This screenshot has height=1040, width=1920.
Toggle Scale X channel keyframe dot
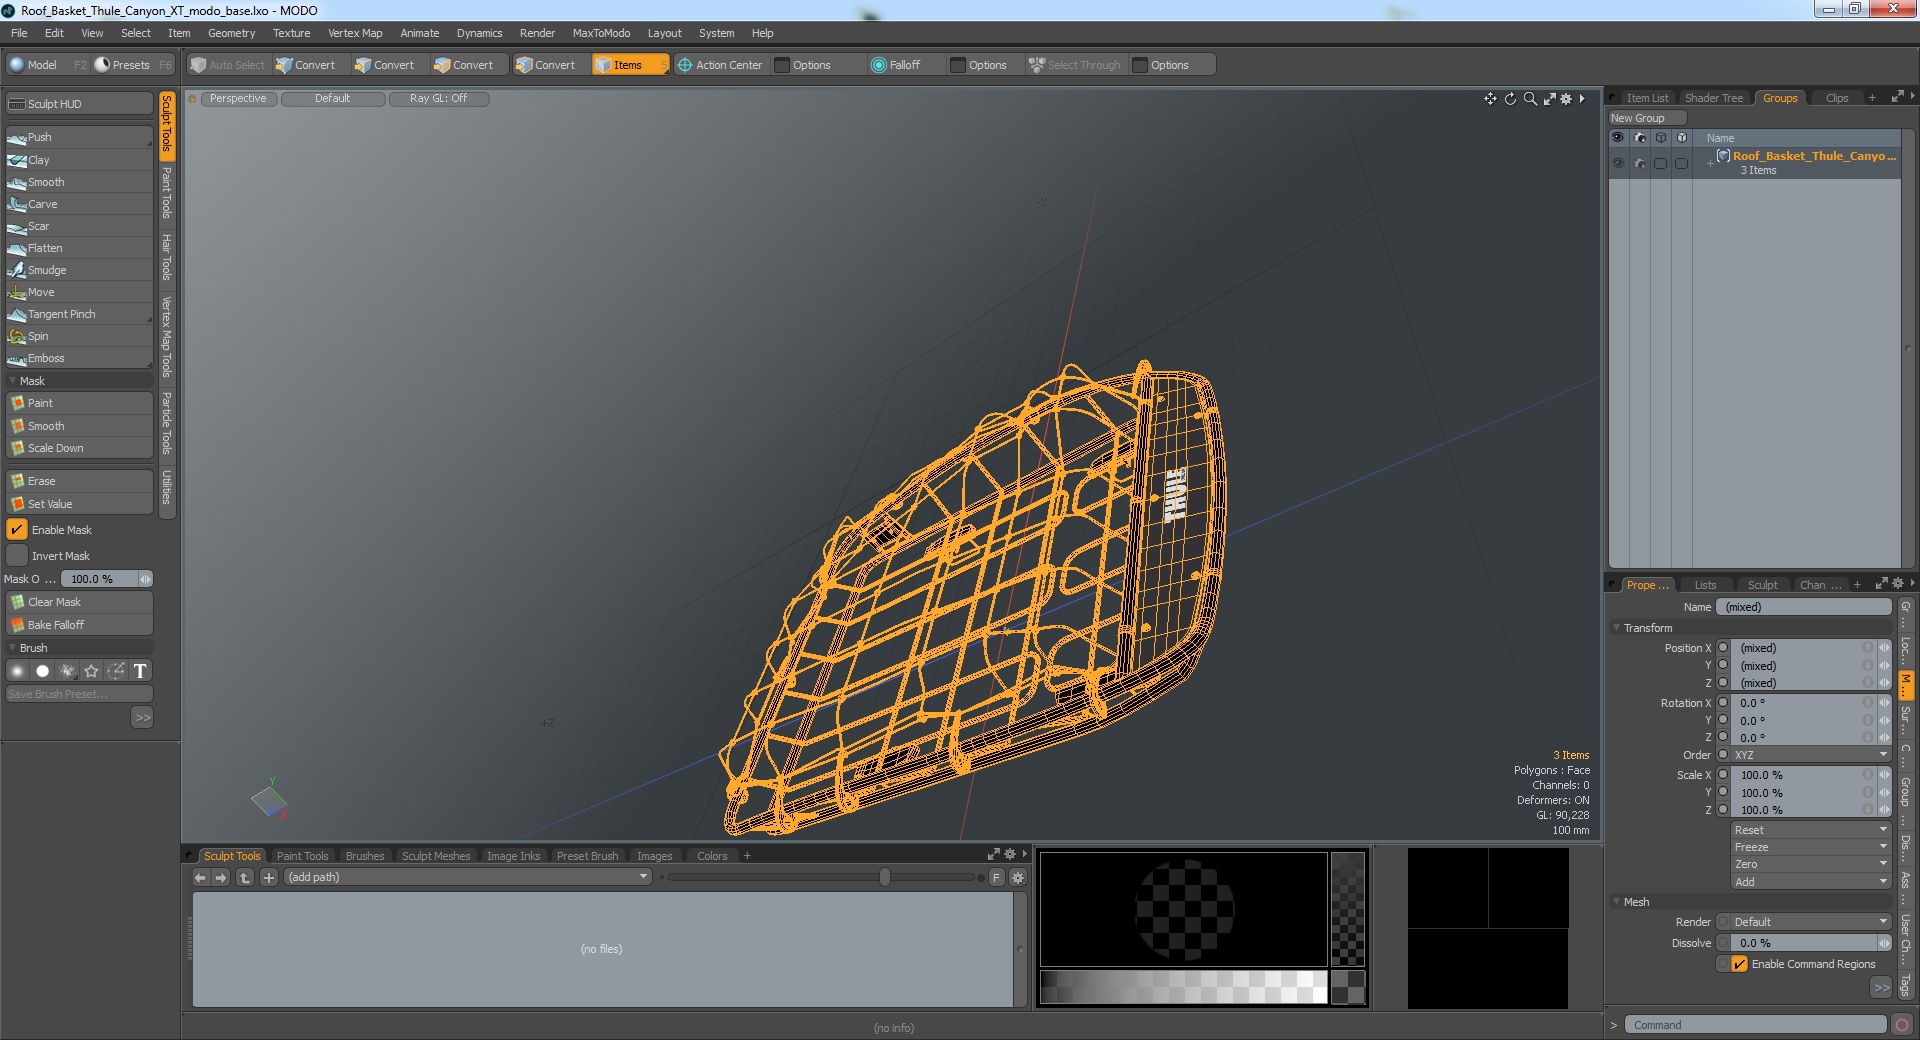click(1723, 775)
